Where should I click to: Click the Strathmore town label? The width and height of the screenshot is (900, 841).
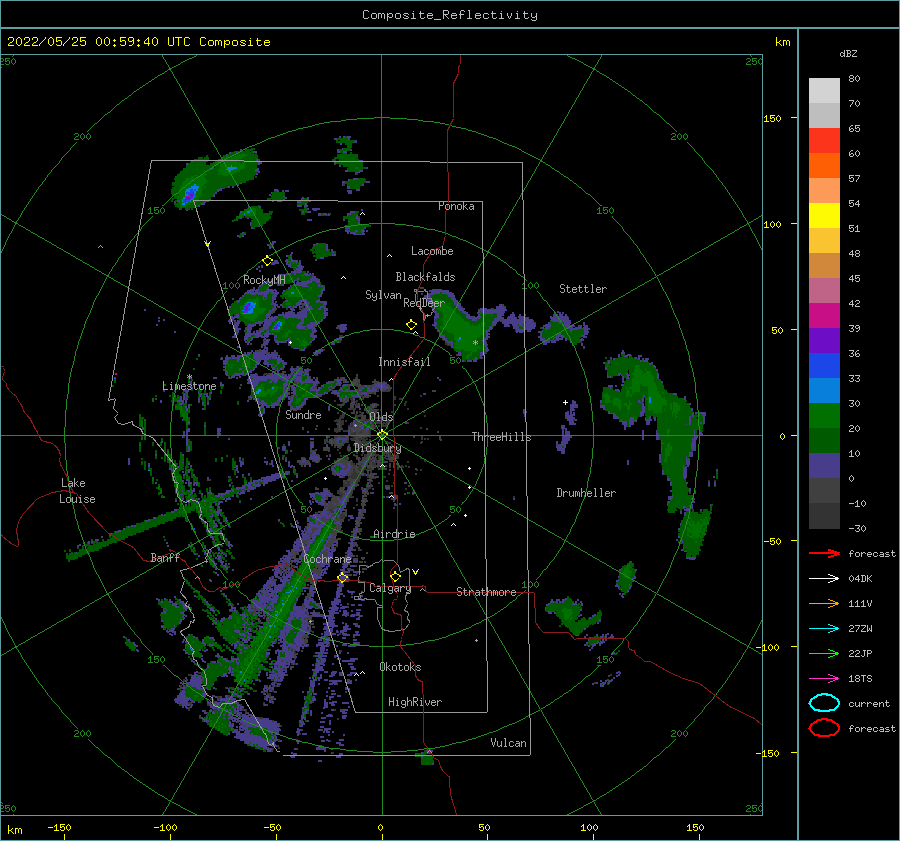(486, 592)
